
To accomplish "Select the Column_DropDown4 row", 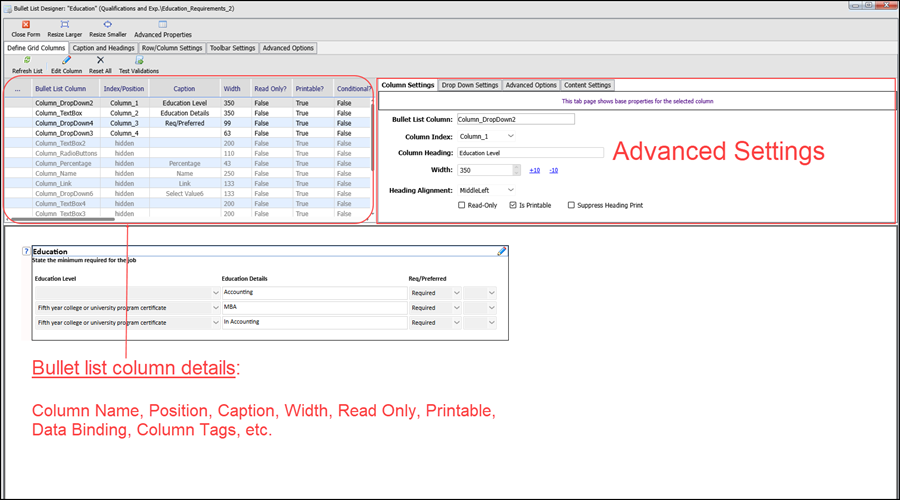I will [188, 123].
